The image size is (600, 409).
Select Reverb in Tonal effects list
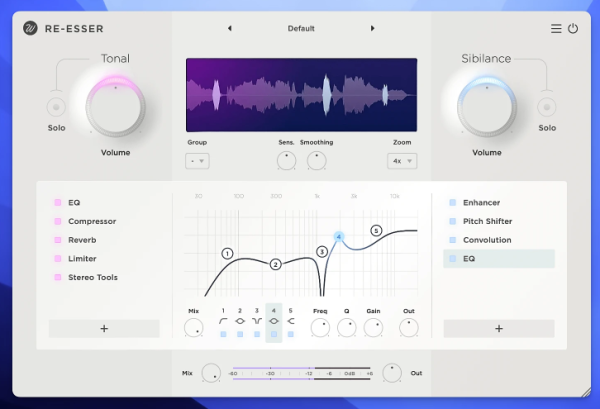[82, 240]
